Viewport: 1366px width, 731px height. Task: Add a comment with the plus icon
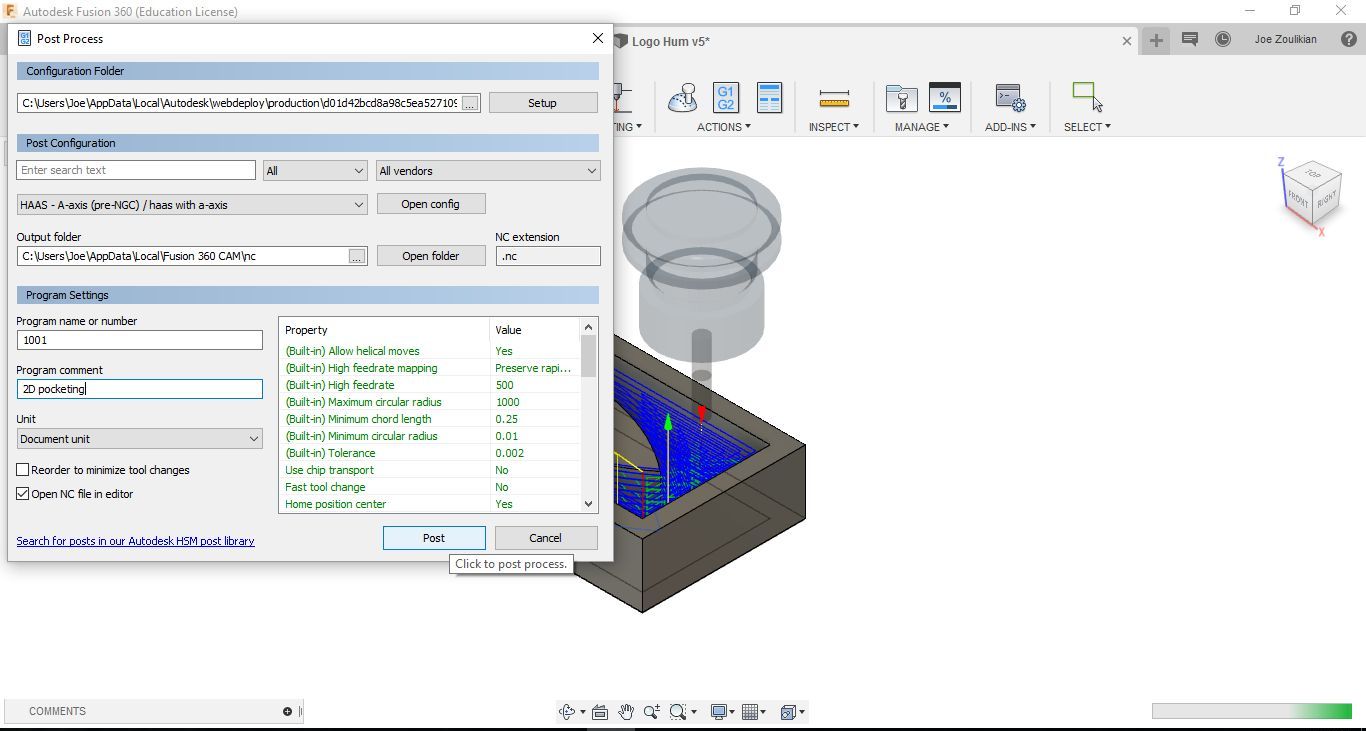click(x=287, y=712)
